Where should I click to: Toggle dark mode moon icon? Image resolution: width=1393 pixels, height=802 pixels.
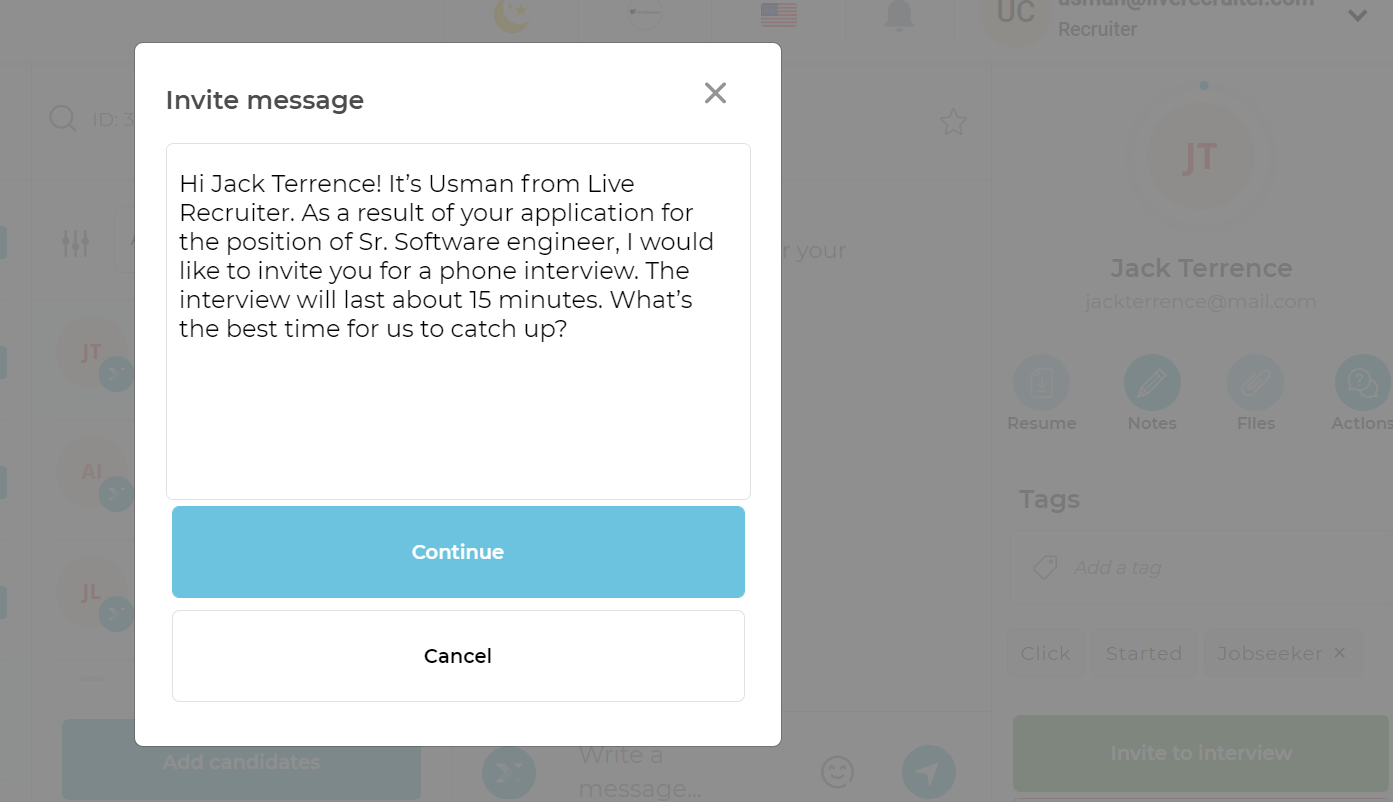click(512, 15)
